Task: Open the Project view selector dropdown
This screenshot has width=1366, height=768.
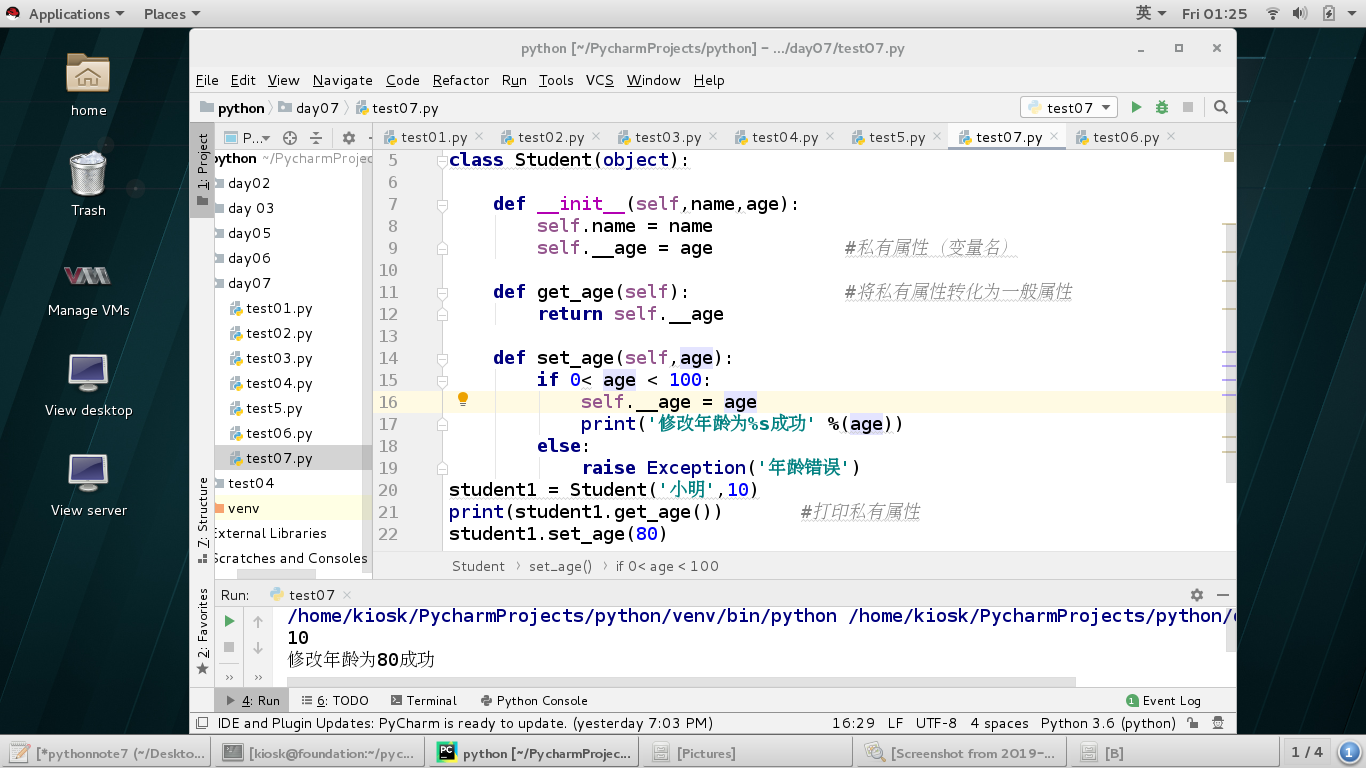Action: point(248,138)
